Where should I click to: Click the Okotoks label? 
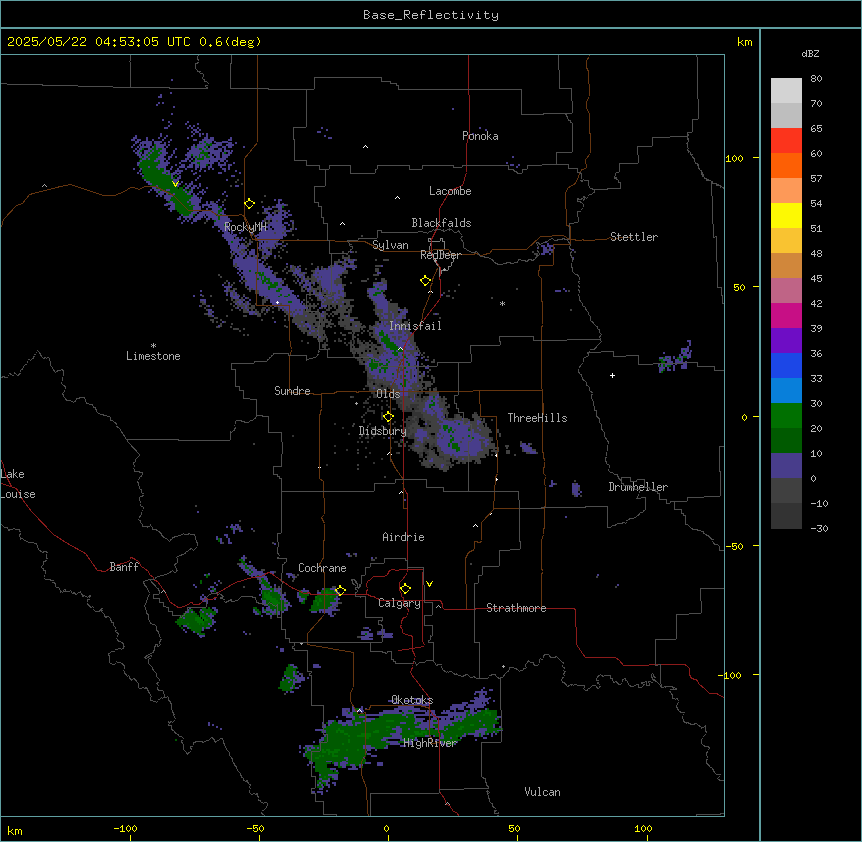[x=412, y=700]
